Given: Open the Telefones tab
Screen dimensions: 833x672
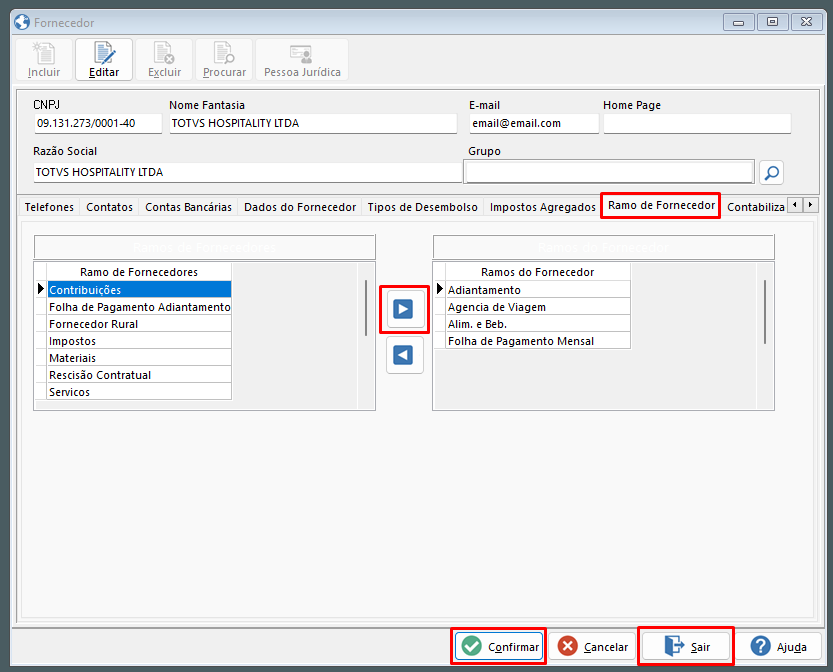Looking at the screenshot, I should 49,207.
